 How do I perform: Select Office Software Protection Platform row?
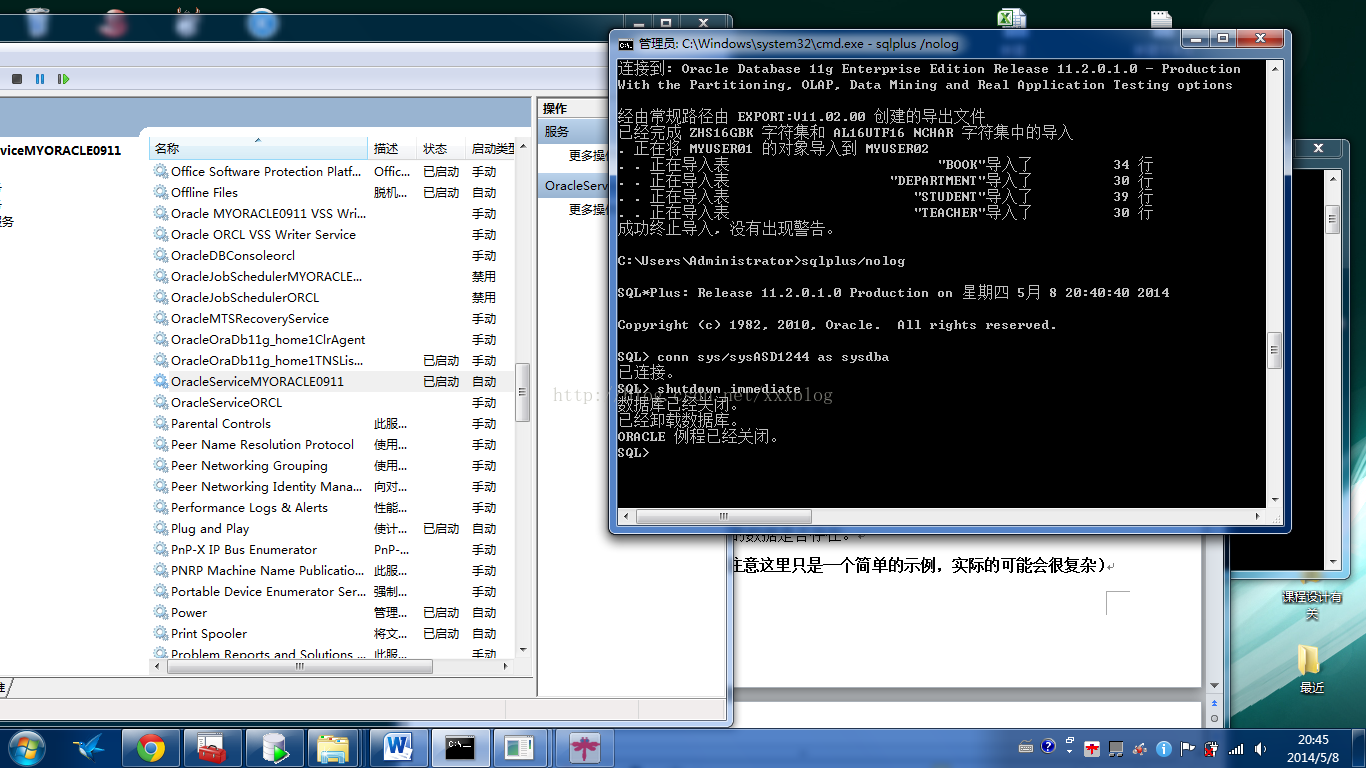[x=332, y=171]
